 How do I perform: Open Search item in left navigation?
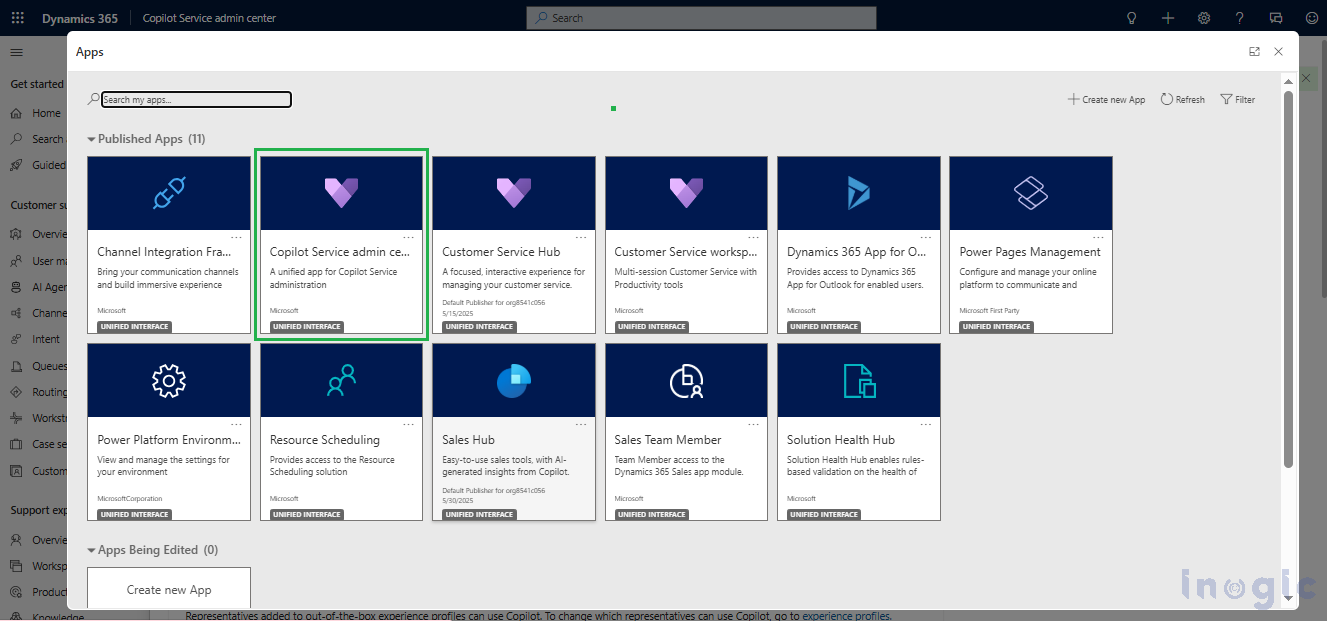(36, 139)
